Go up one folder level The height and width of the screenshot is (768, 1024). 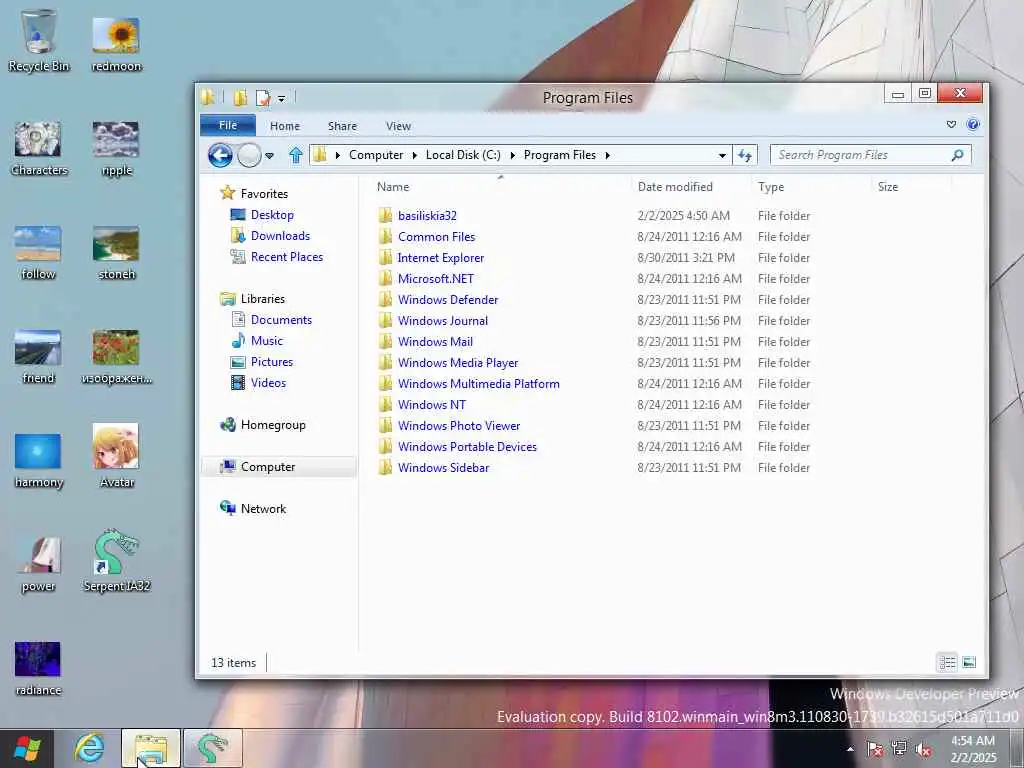(x=296, y=155)
